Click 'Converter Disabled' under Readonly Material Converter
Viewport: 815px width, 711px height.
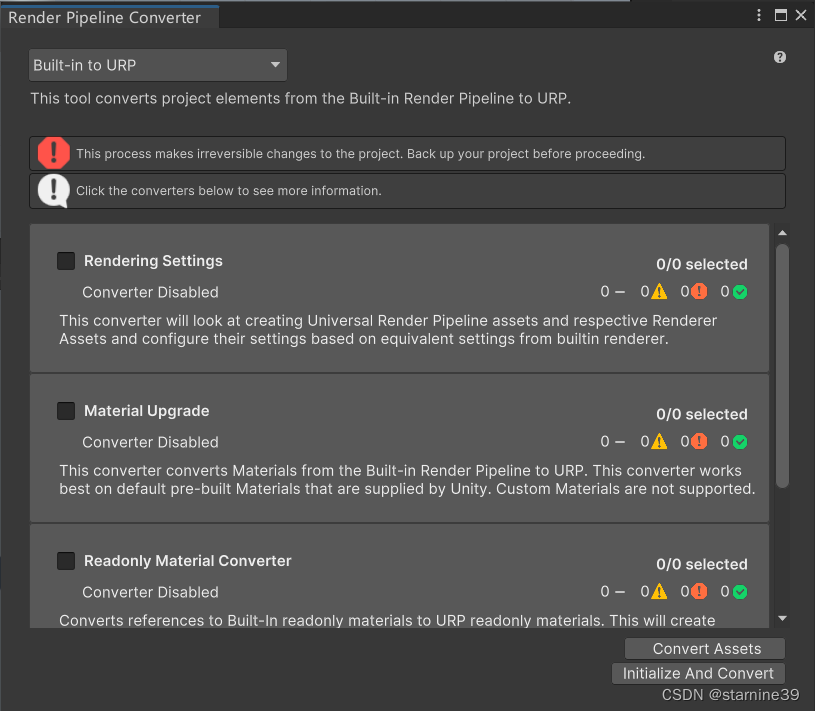(150, 592)
